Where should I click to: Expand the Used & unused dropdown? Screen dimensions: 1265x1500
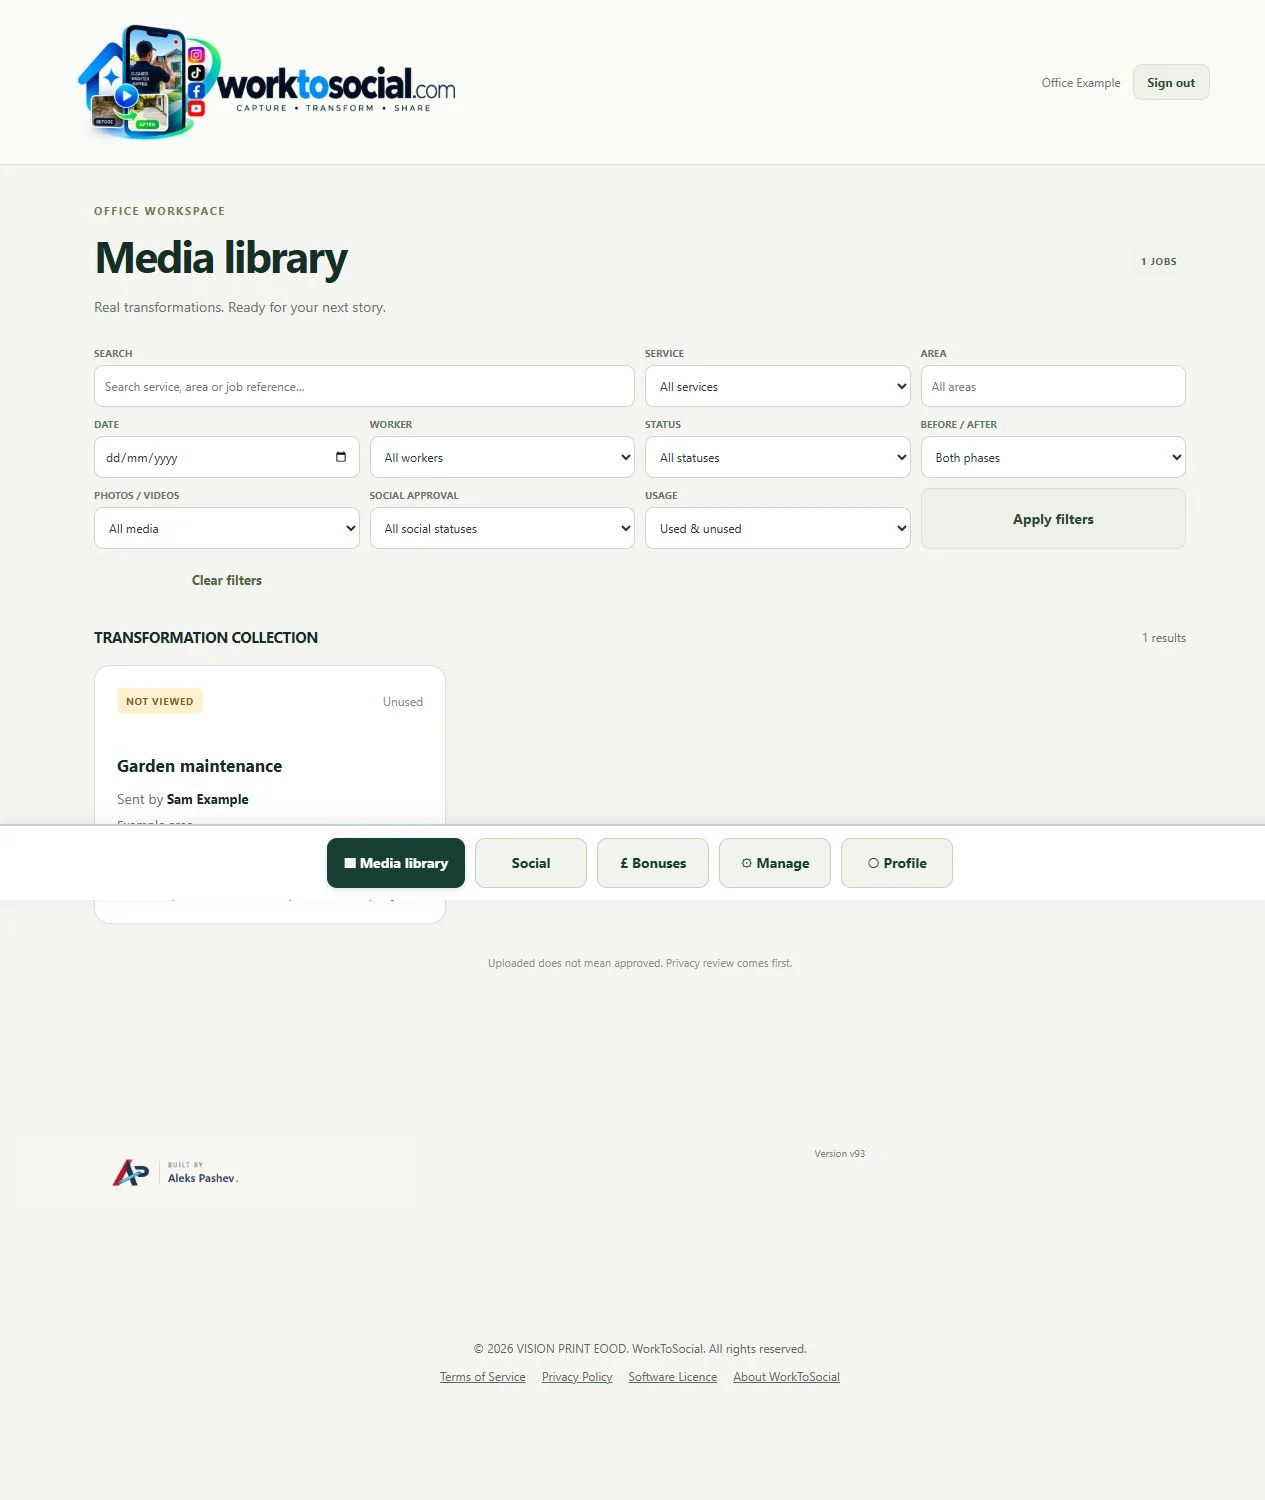[x=778, y=528]
